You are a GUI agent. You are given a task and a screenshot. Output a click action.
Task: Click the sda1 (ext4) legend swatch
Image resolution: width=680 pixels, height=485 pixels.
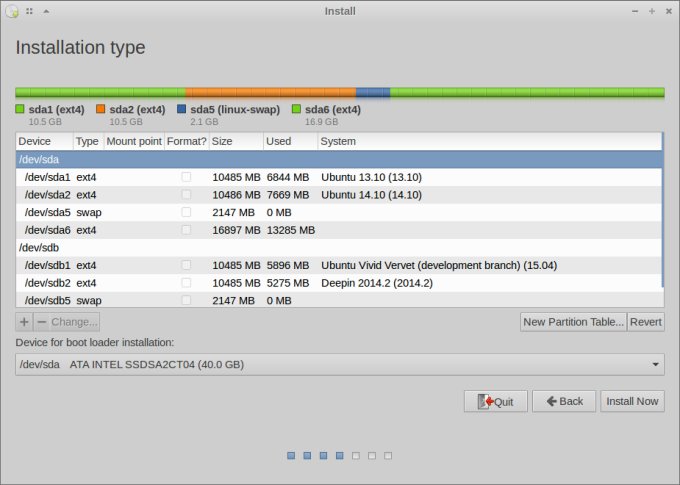coord(20,109)
